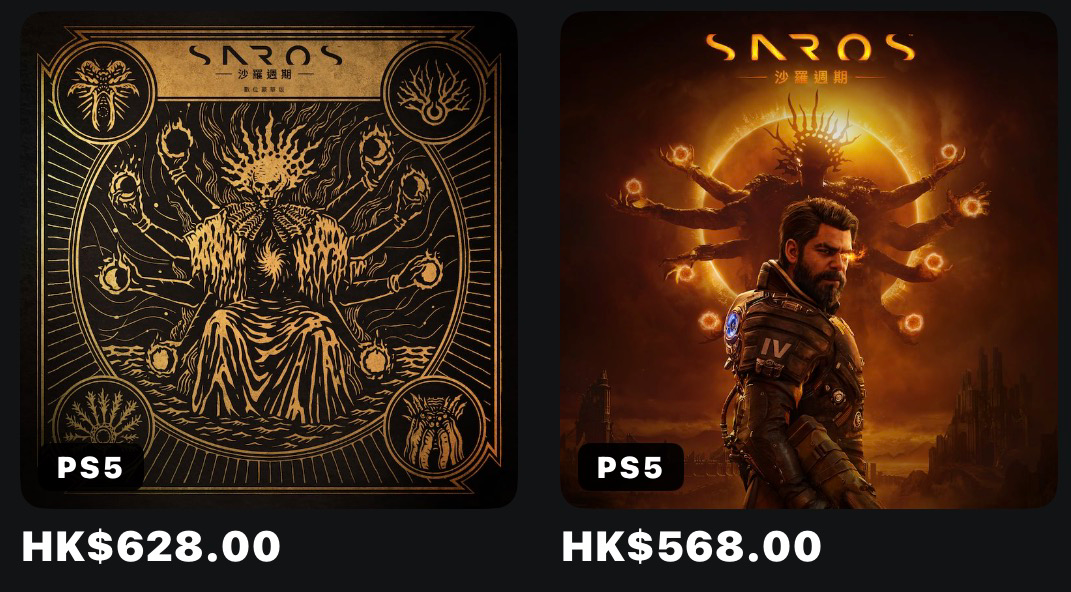
Task: Open the HK$568.00 standard edition product
Action: [x=691, y=546]
